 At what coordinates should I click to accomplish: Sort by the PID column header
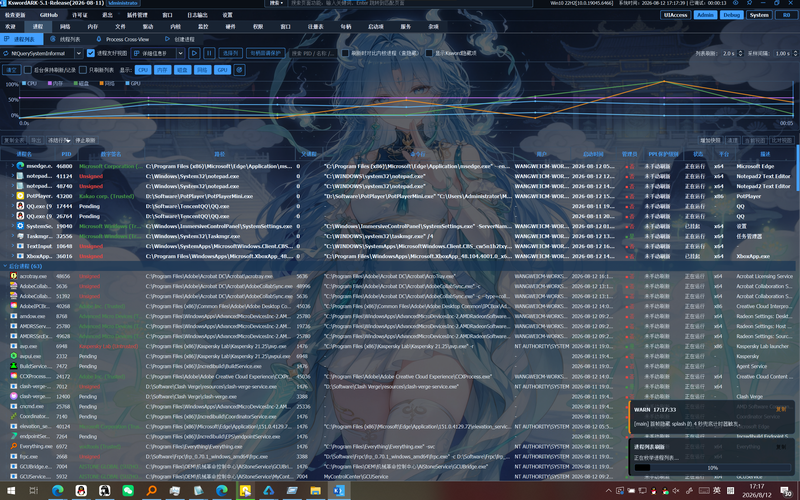click(66, 154)
